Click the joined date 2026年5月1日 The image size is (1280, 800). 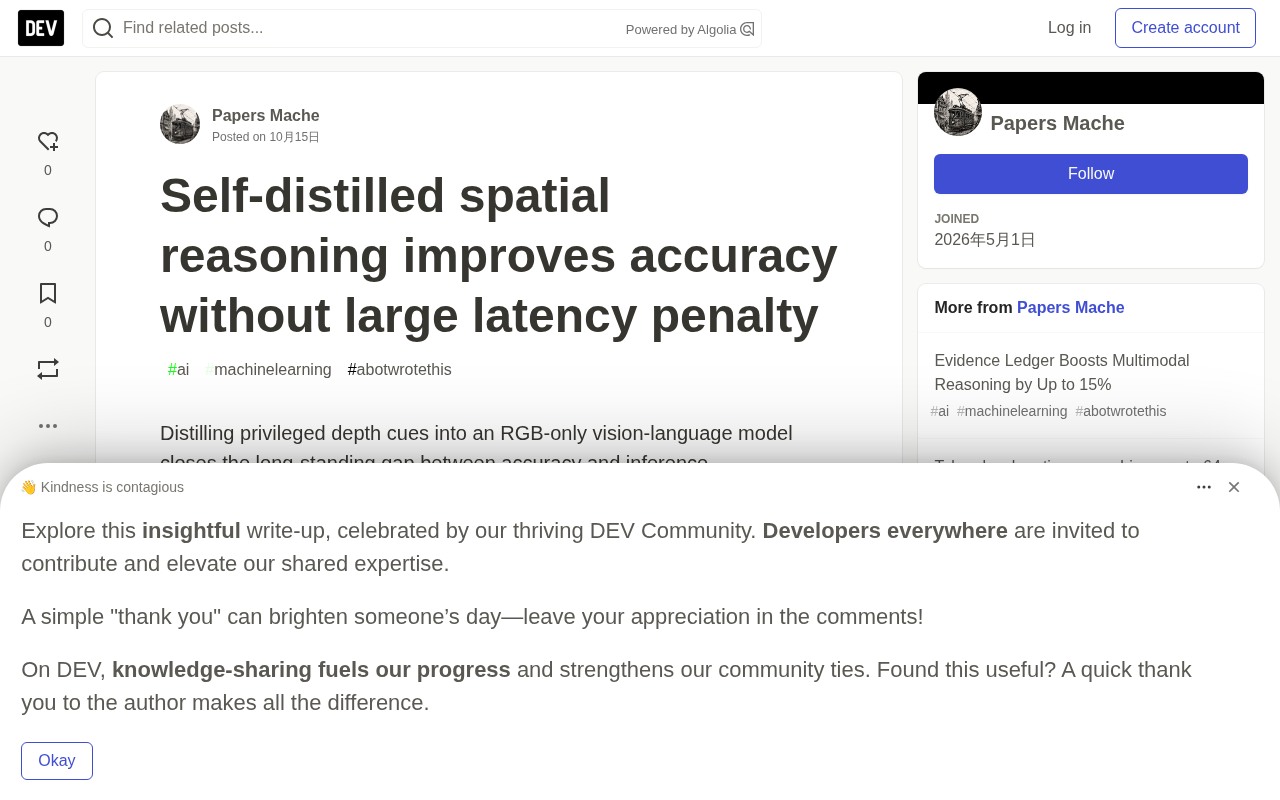click(985, 240)
